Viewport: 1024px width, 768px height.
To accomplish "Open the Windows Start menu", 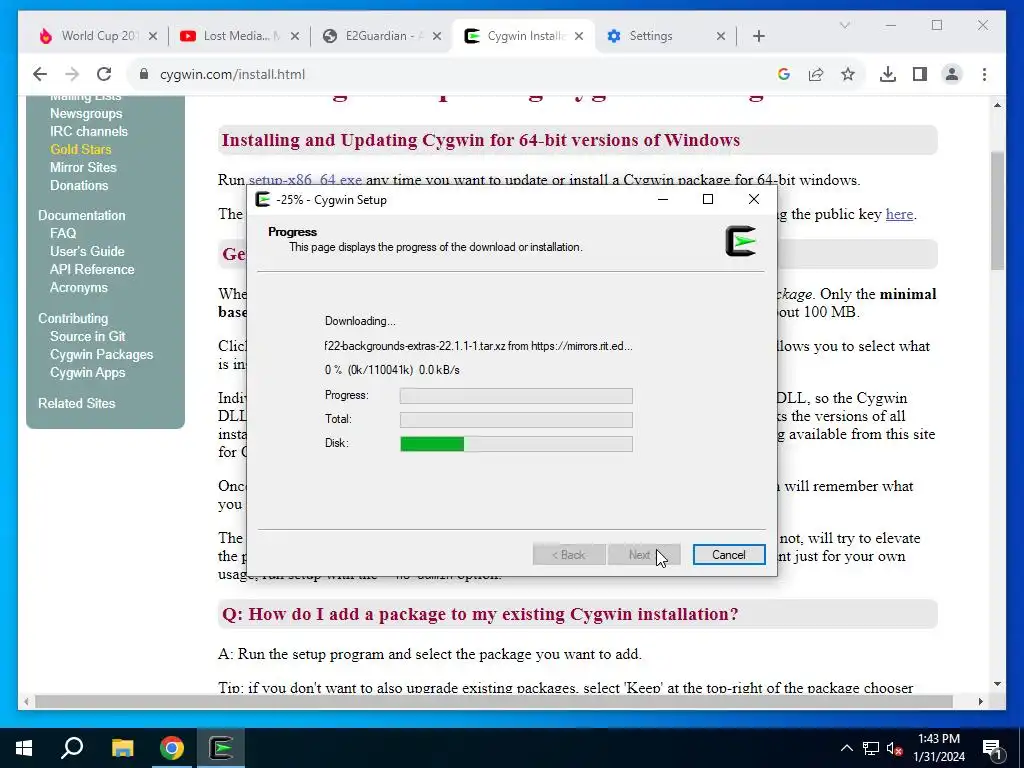I will pos(24,748).
